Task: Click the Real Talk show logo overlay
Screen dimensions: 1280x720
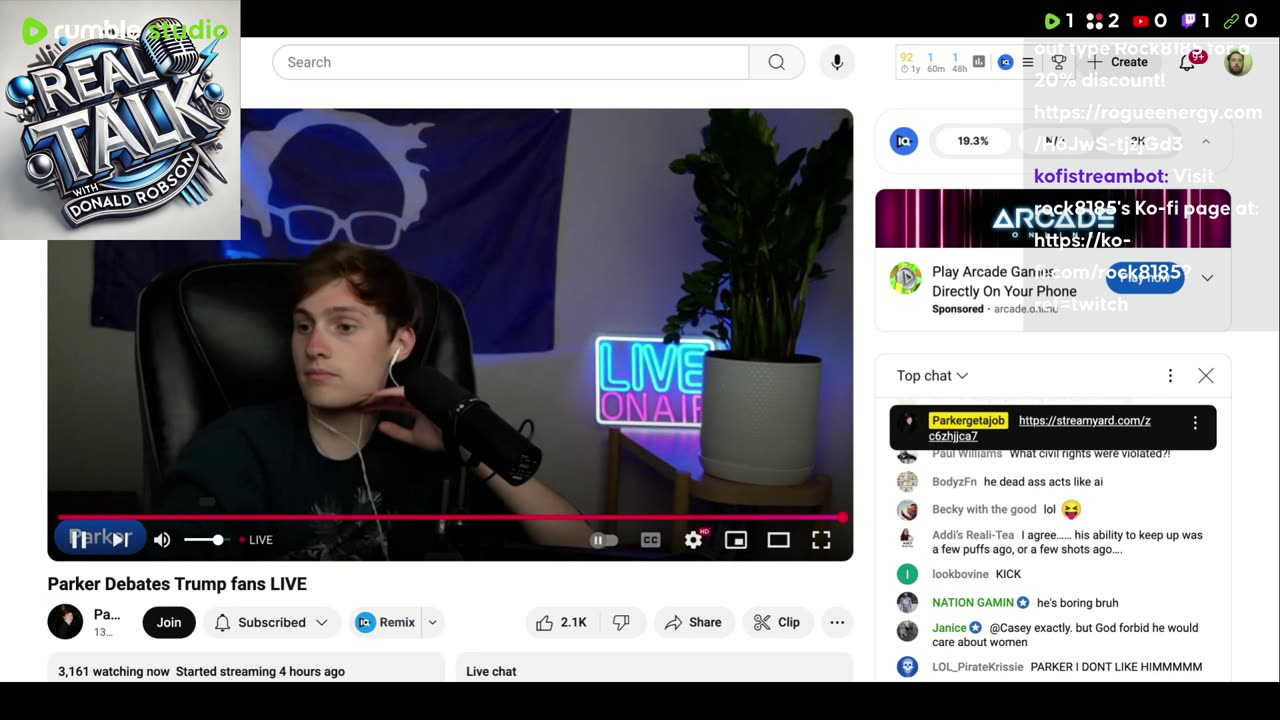Action: point(120,120)
